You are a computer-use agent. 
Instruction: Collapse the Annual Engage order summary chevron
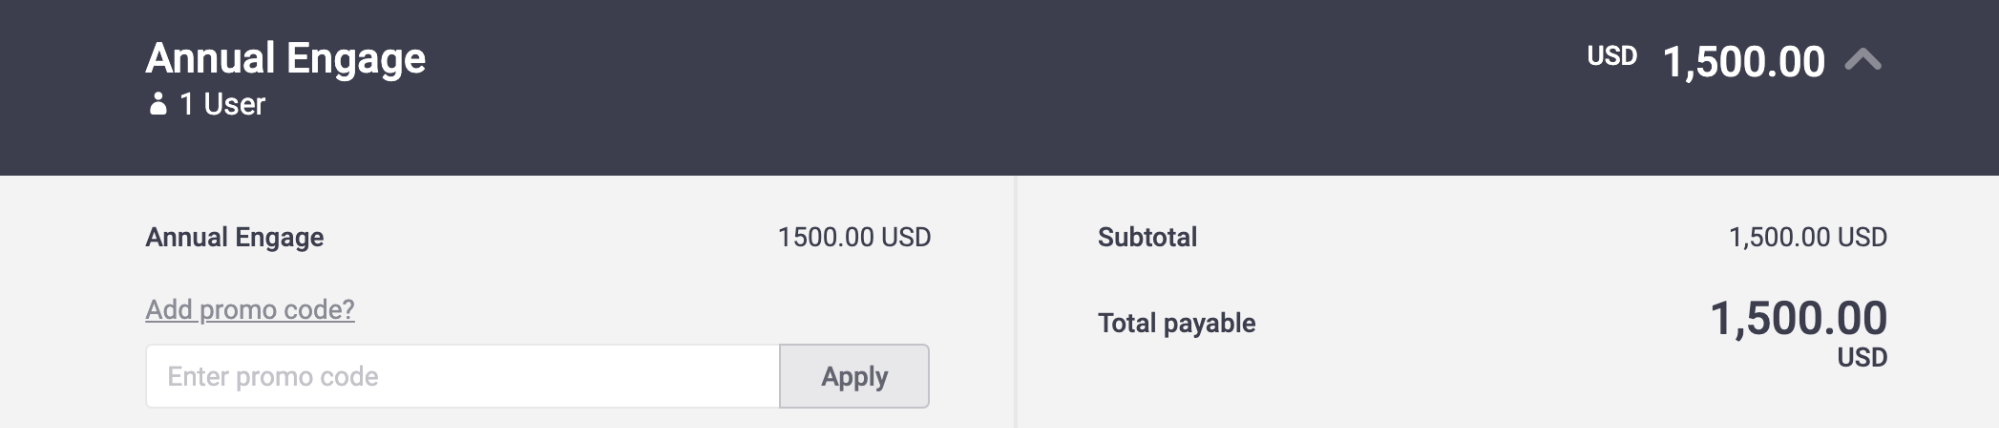pyautogui.click(x=1862, y=61)
